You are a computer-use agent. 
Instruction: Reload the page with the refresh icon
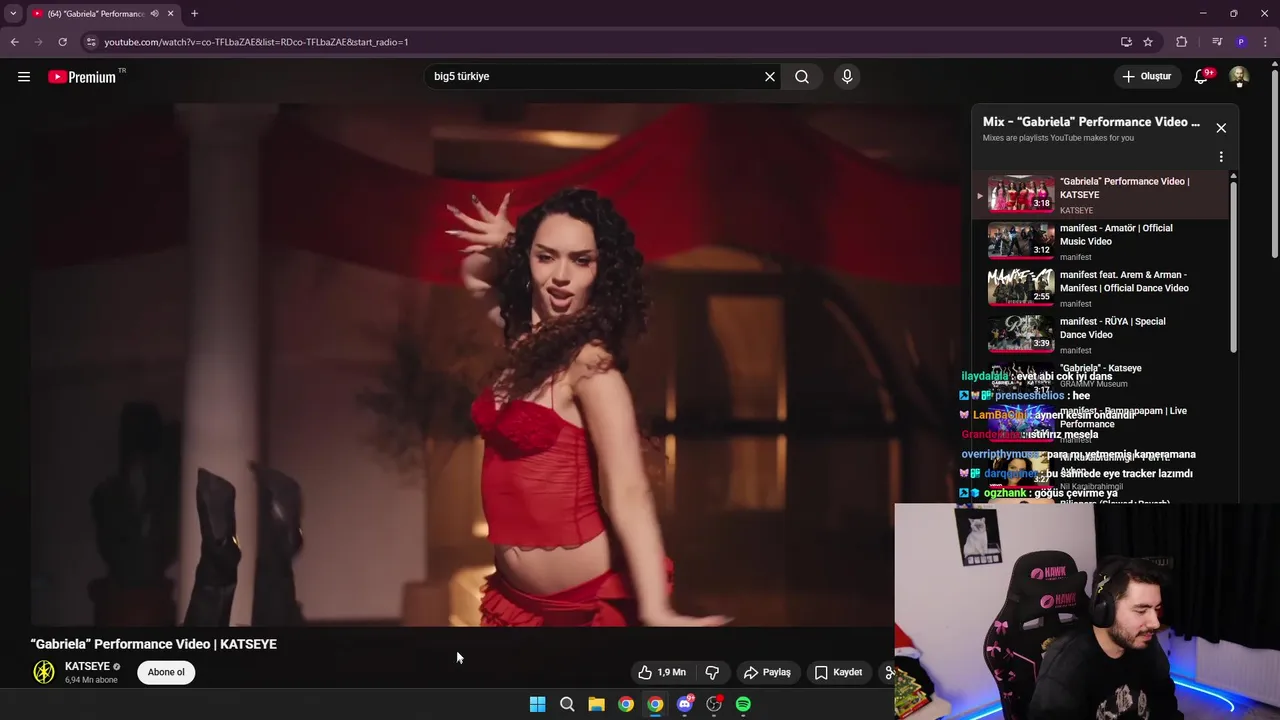[x=62, y=42]
